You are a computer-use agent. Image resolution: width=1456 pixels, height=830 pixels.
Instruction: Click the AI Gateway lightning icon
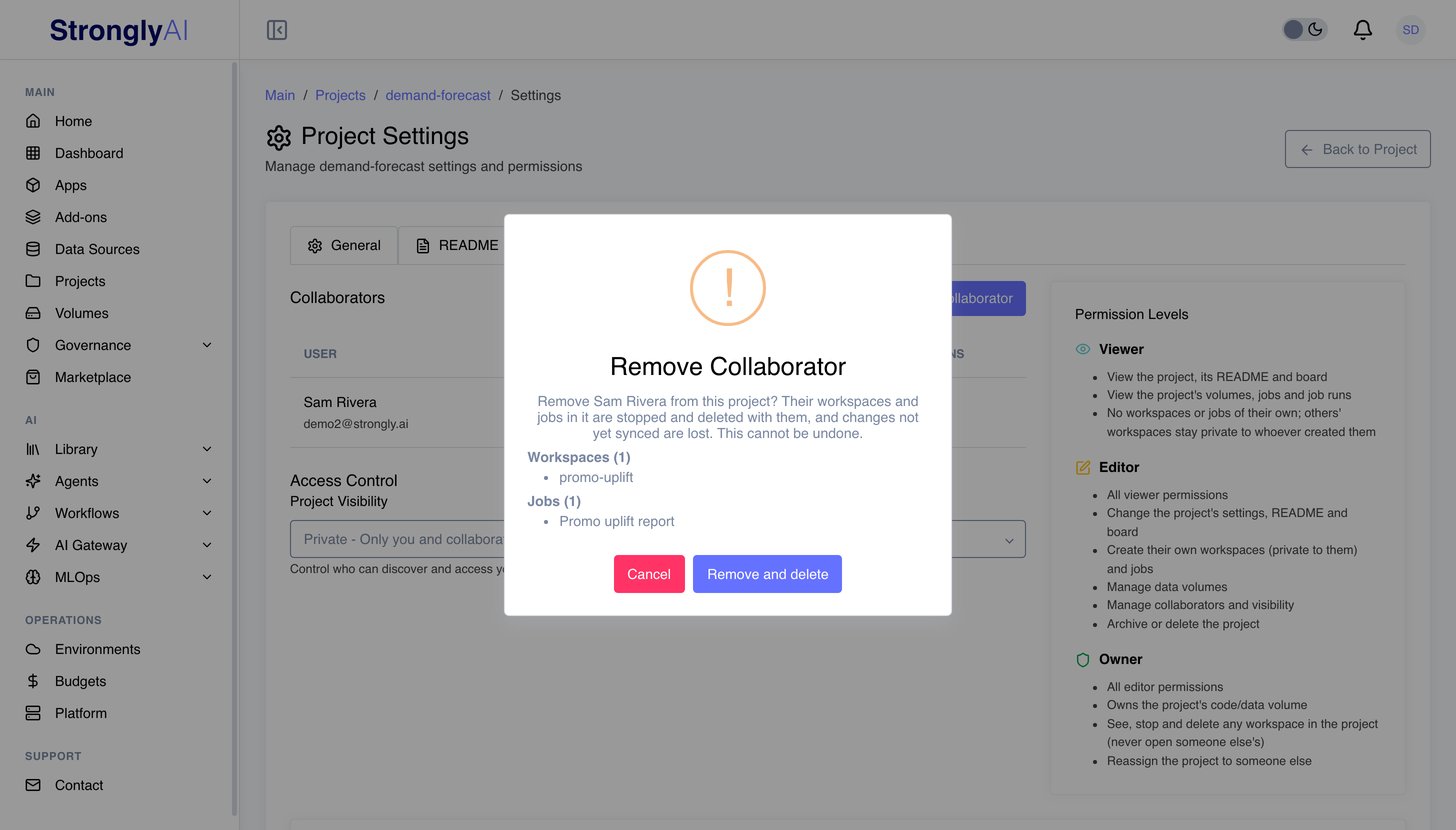[x=33, y=545]
